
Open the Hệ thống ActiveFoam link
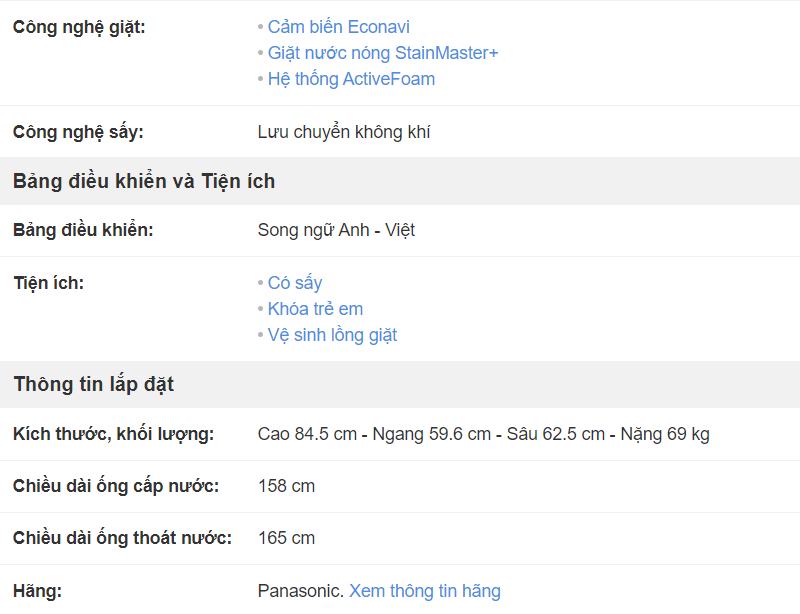(351, 79)
